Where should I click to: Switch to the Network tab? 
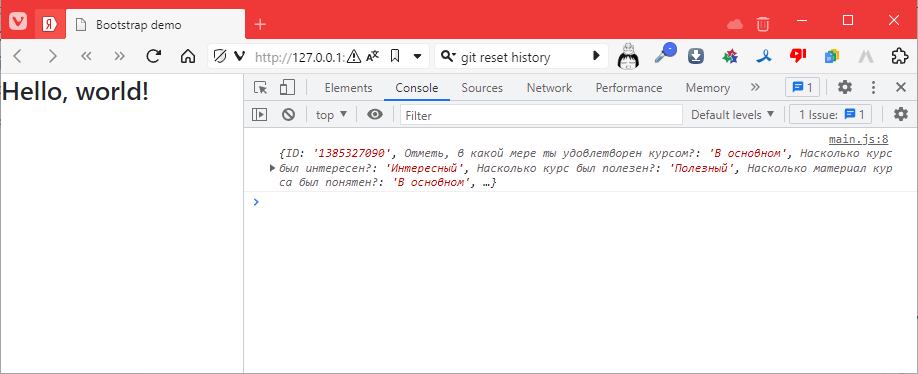[549, 88]
